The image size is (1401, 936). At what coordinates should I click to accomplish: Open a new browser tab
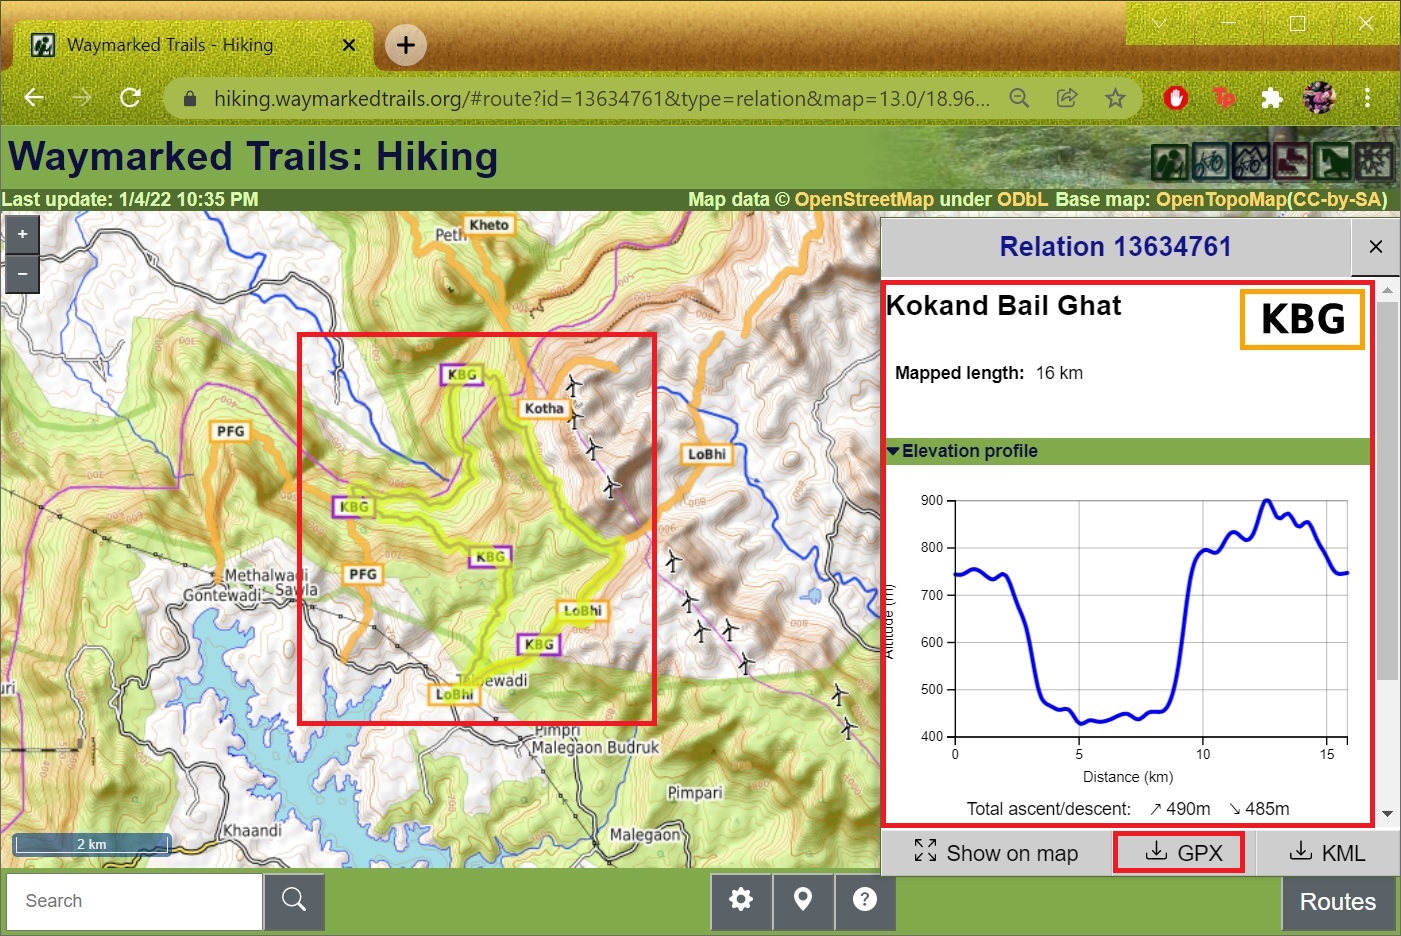(406, 45)
